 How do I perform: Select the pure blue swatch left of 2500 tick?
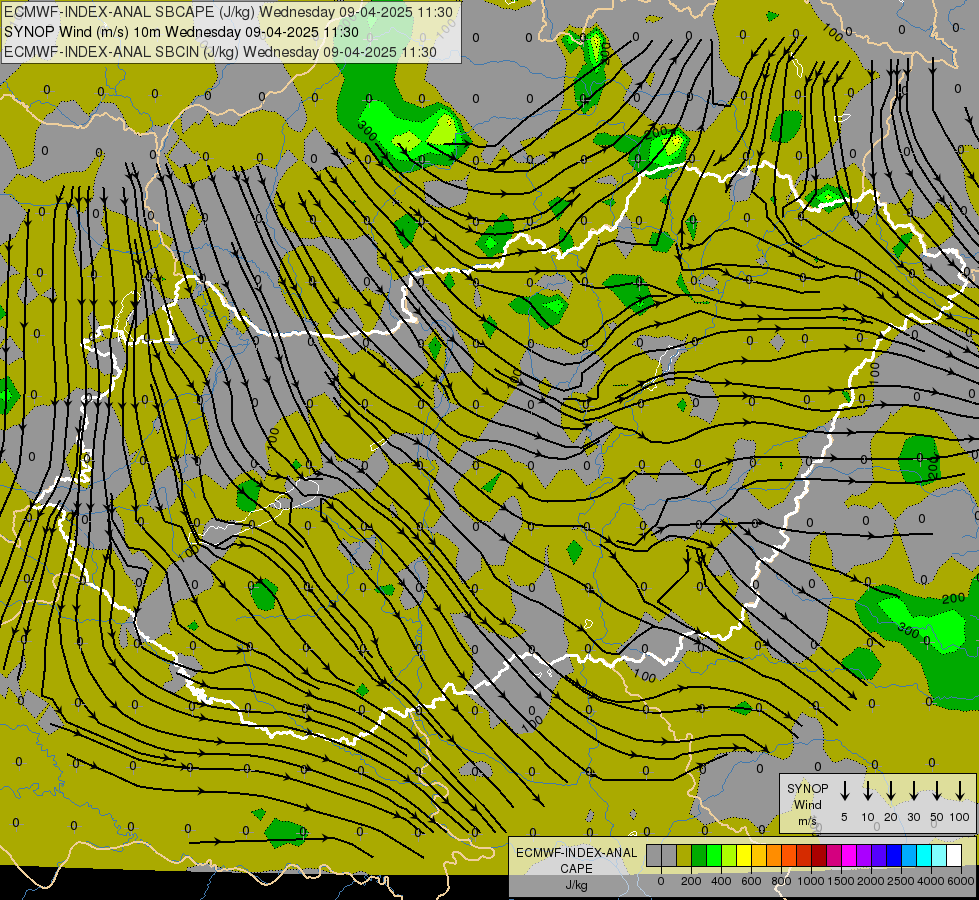[894, 856]
